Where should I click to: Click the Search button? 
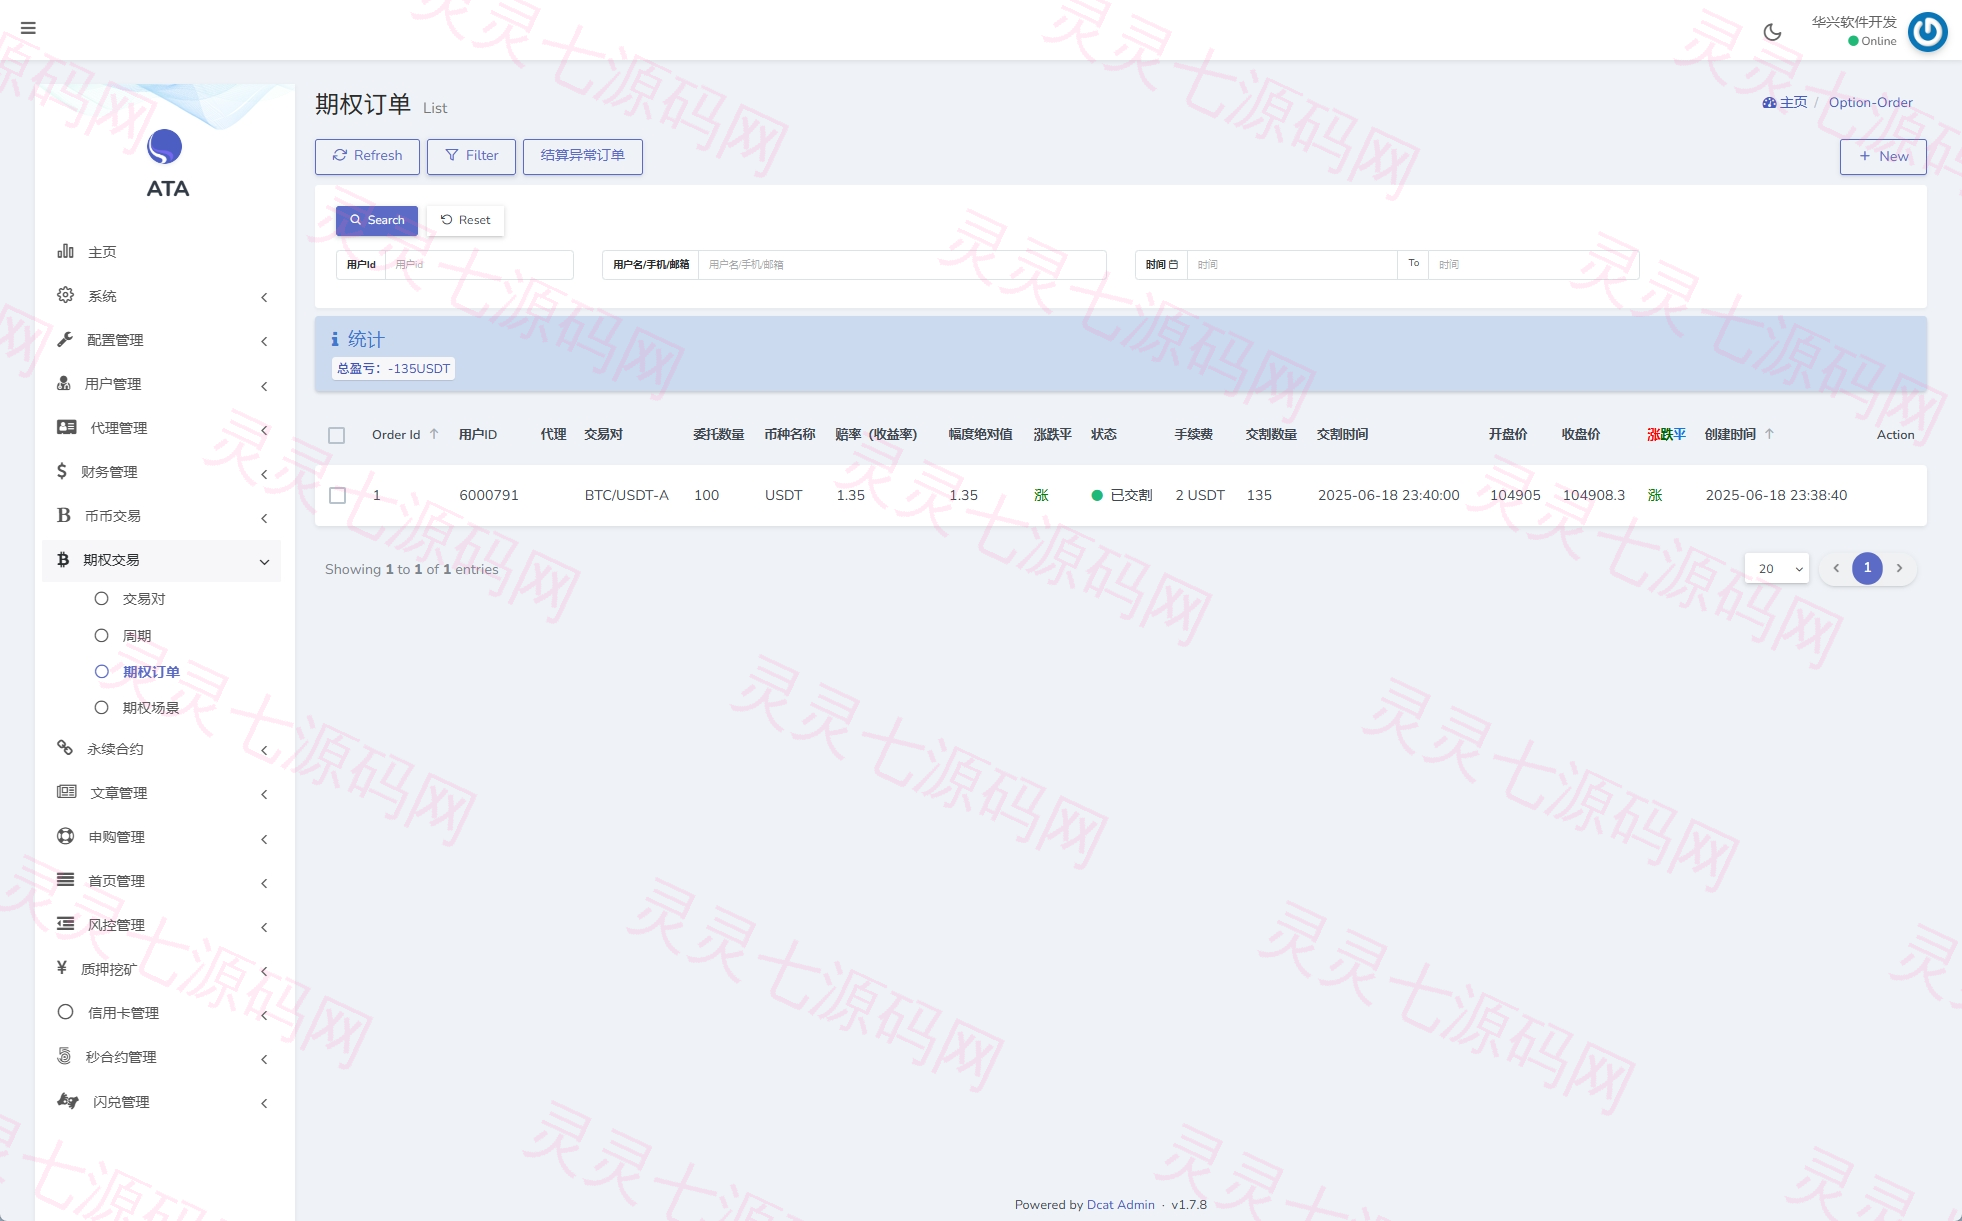click(x=377, y=220)
